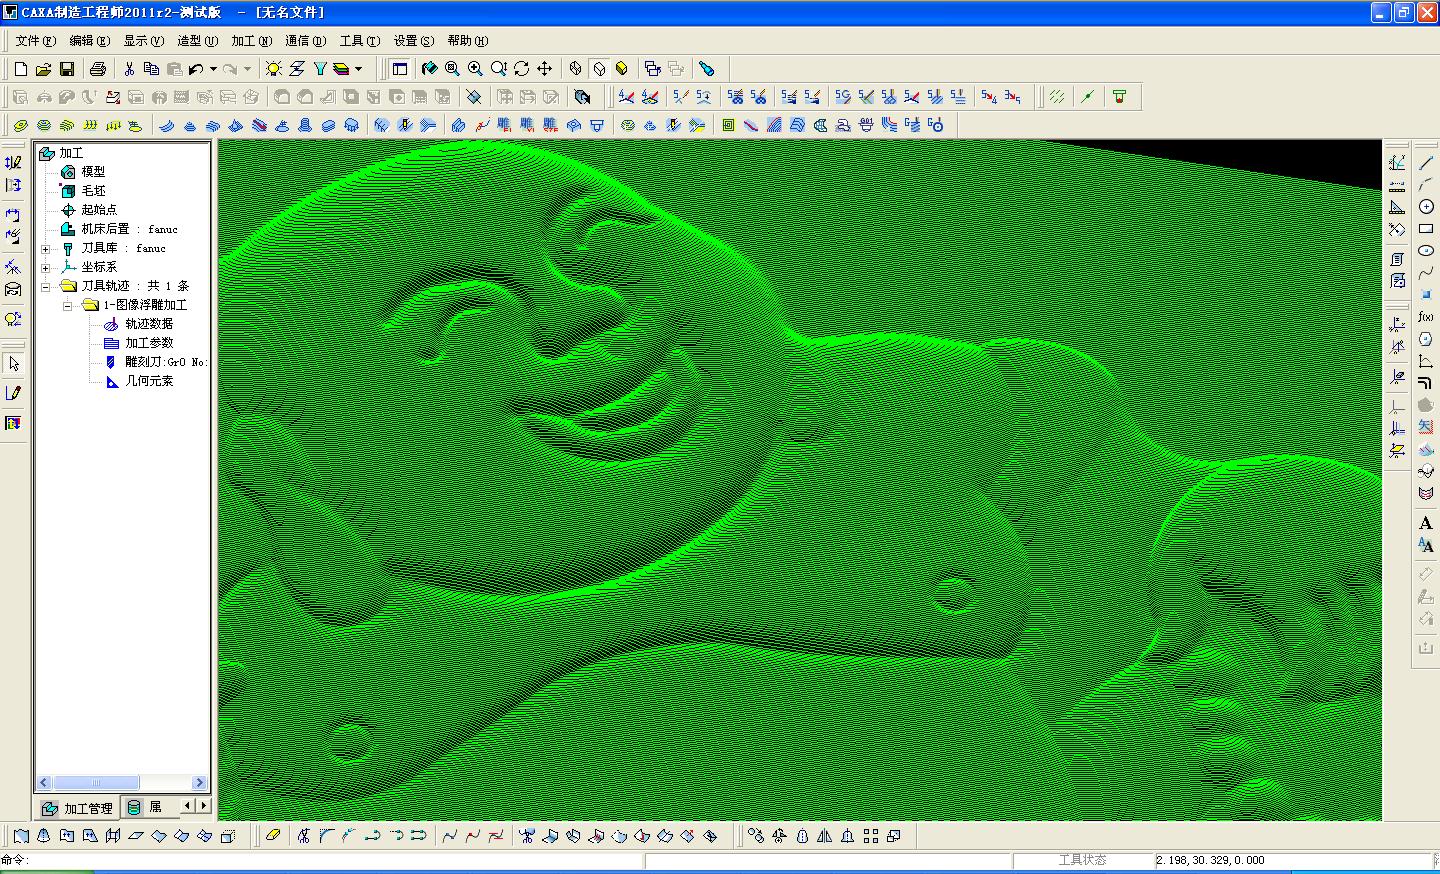Select the straight line tool in right toolbar

coord(1426,163)
